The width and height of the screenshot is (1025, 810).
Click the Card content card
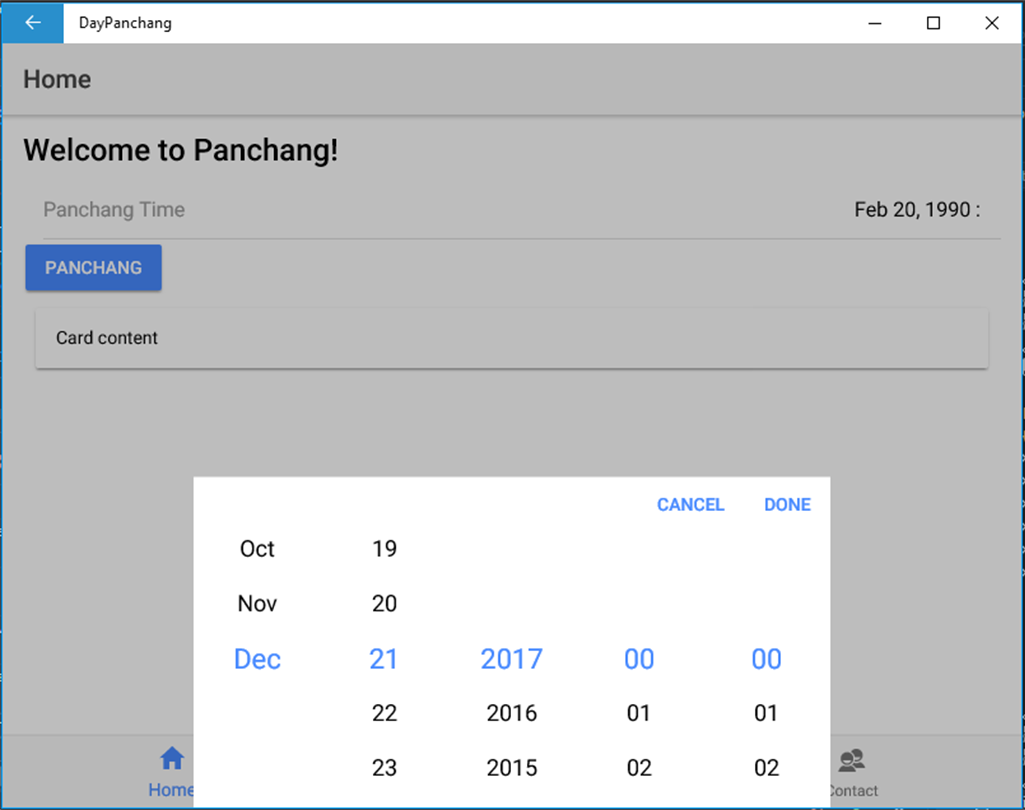click(x=512, y=338)
